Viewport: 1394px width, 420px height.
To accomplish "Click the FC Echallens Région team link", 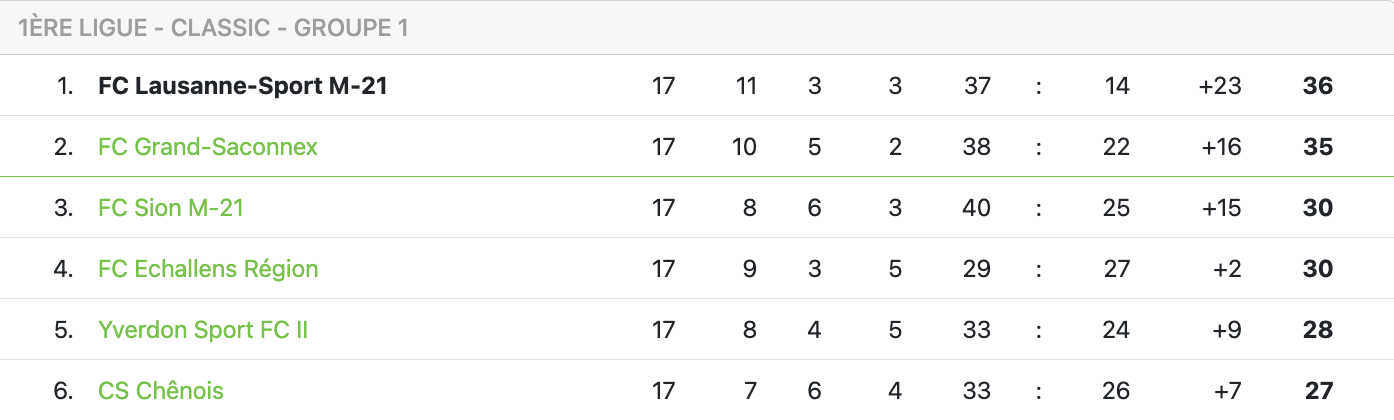I will (x=208, y=269).
